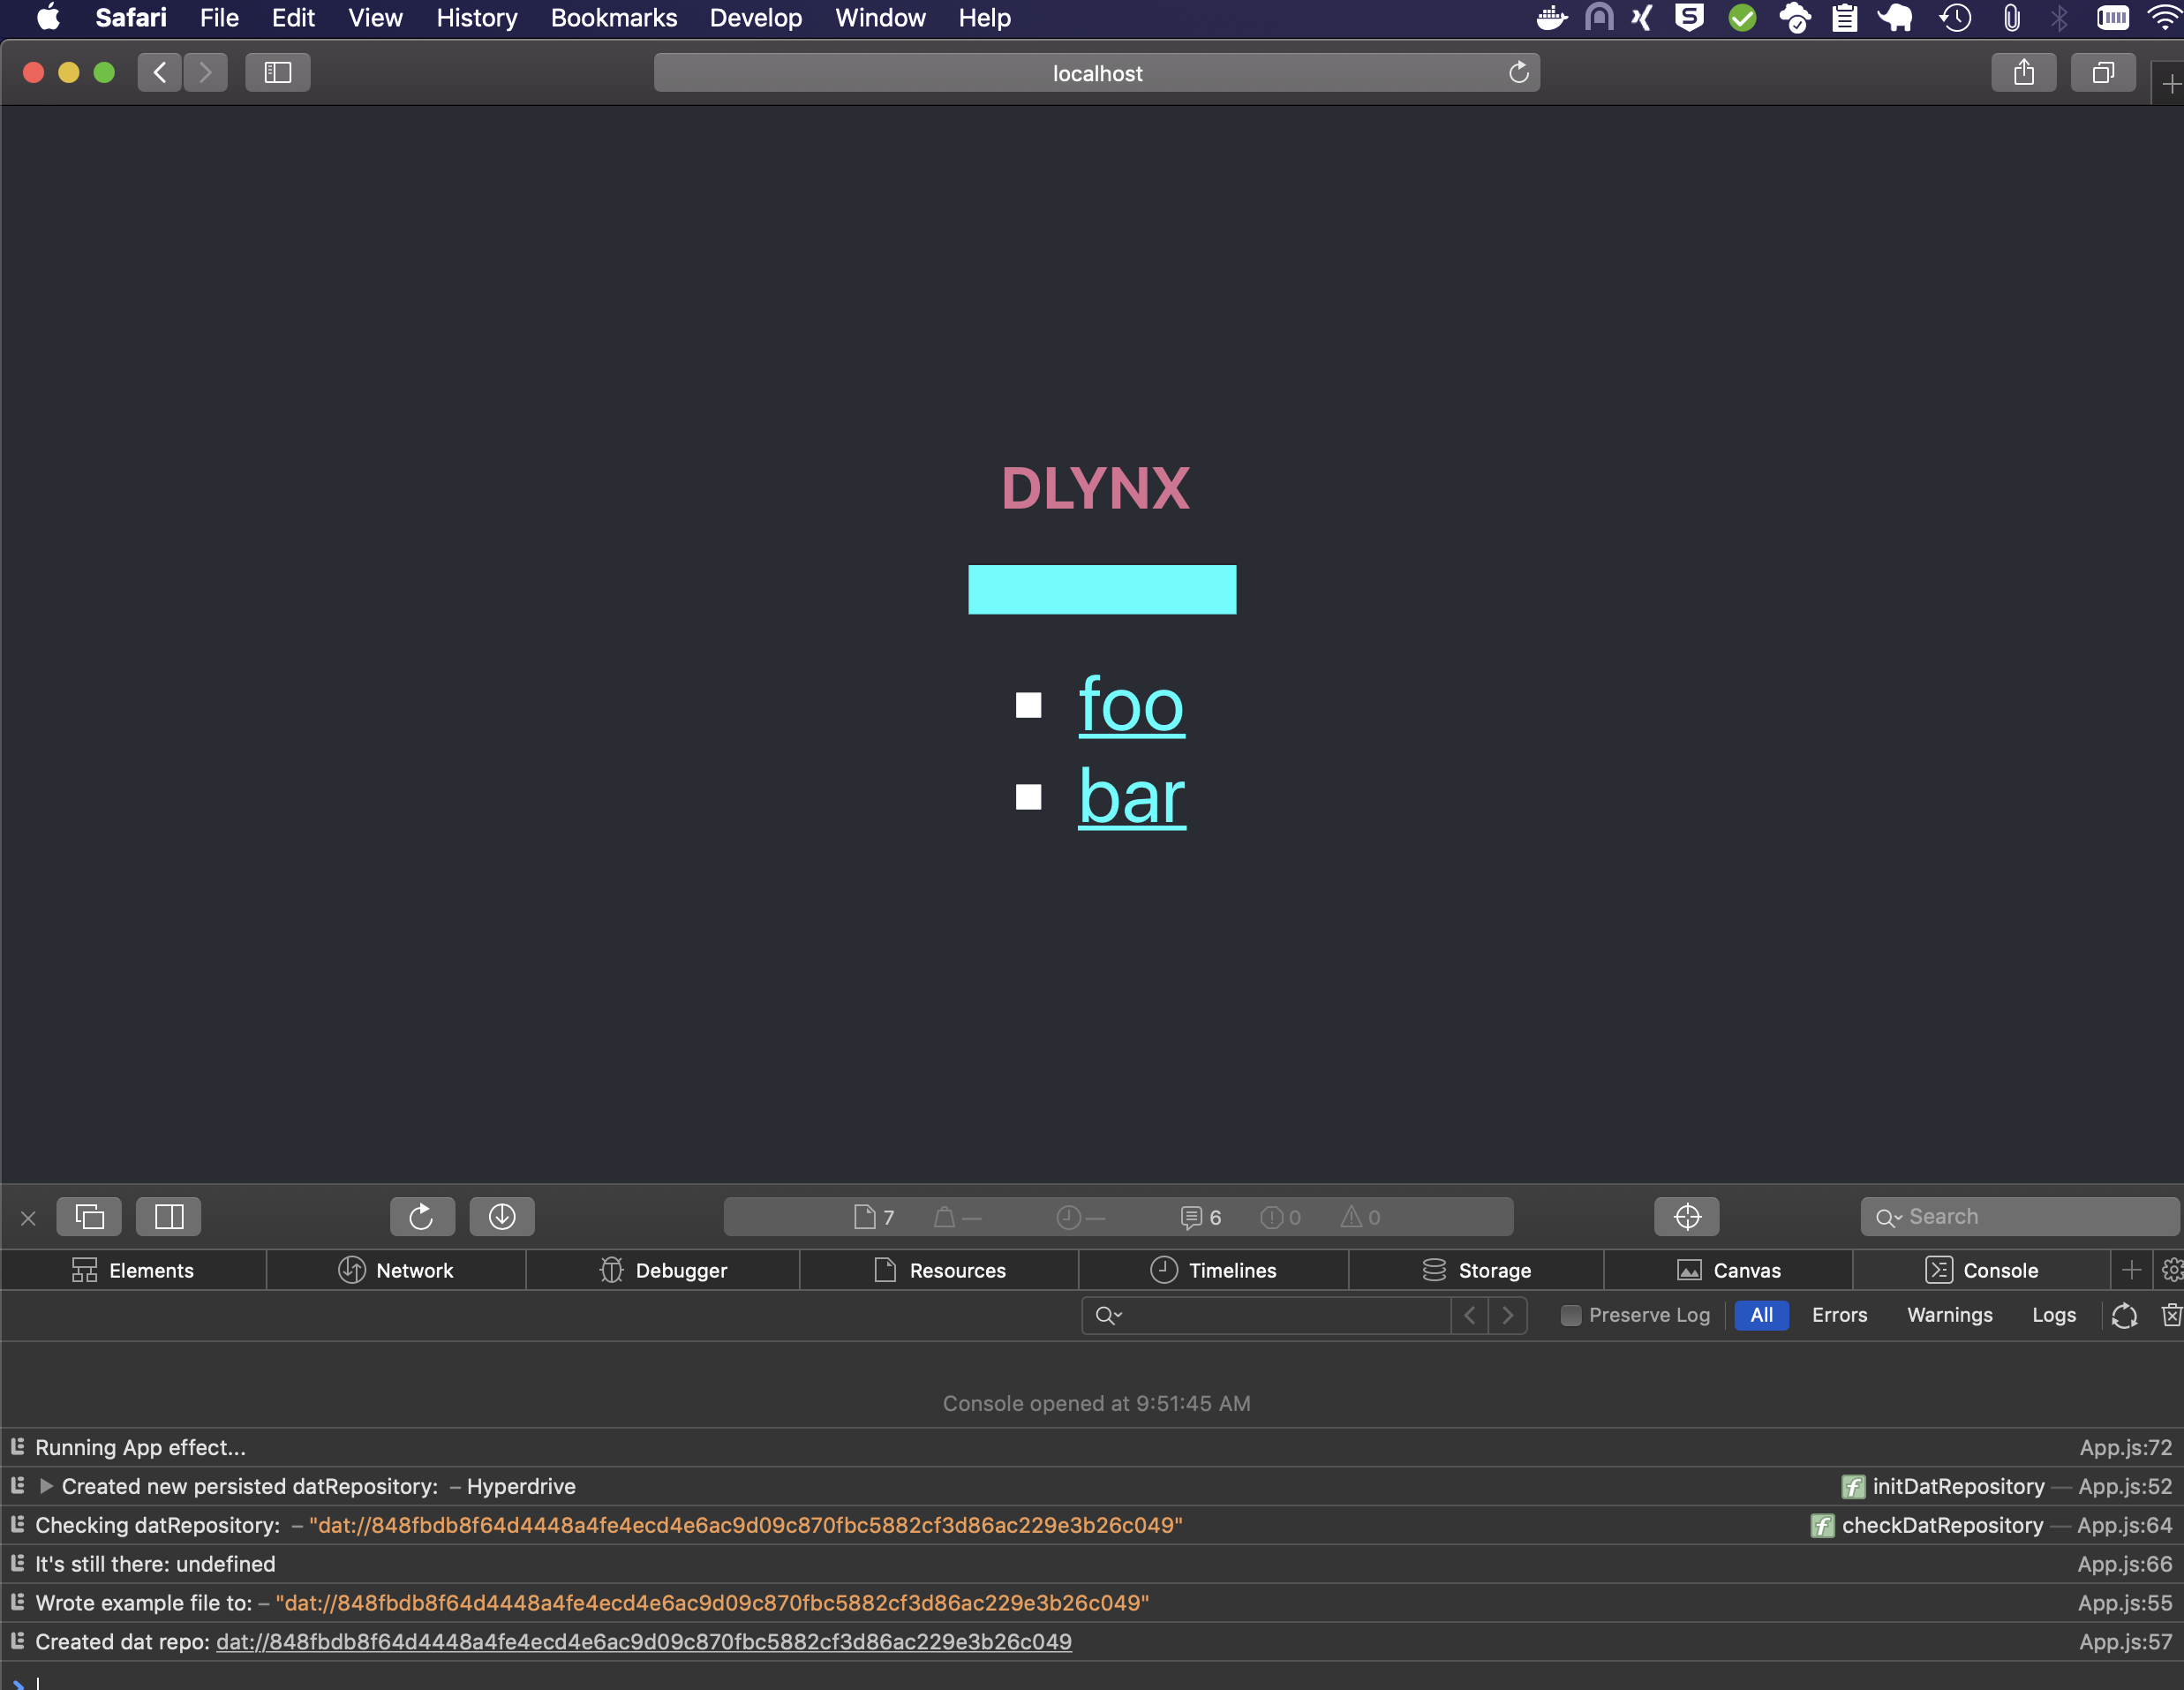Open the inspector Search field dropdown
Image resolution: width=2184 pixels, height=1690 pixels.
(x=1888, y=1216)
